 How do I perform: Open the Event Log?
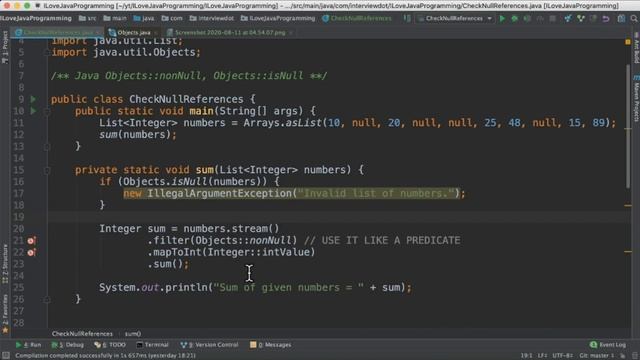[x=608, y=345]
